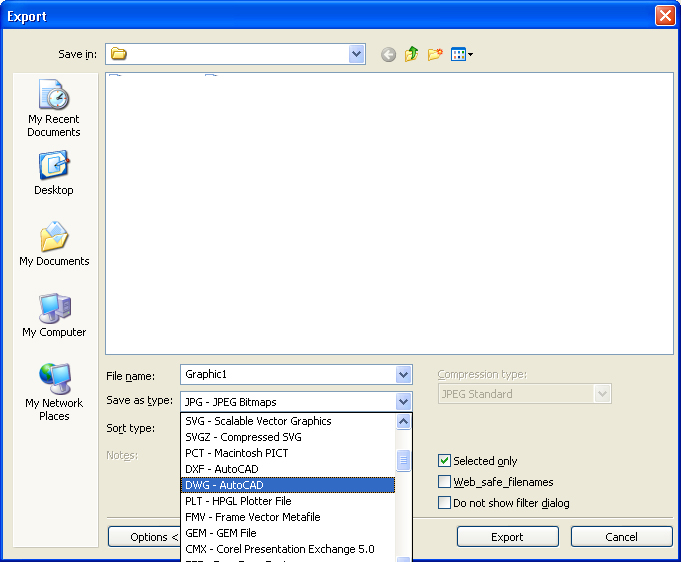Uncheck the Selected only checkbox
Viewport: 681px width, 562px height.
point(445,461)
